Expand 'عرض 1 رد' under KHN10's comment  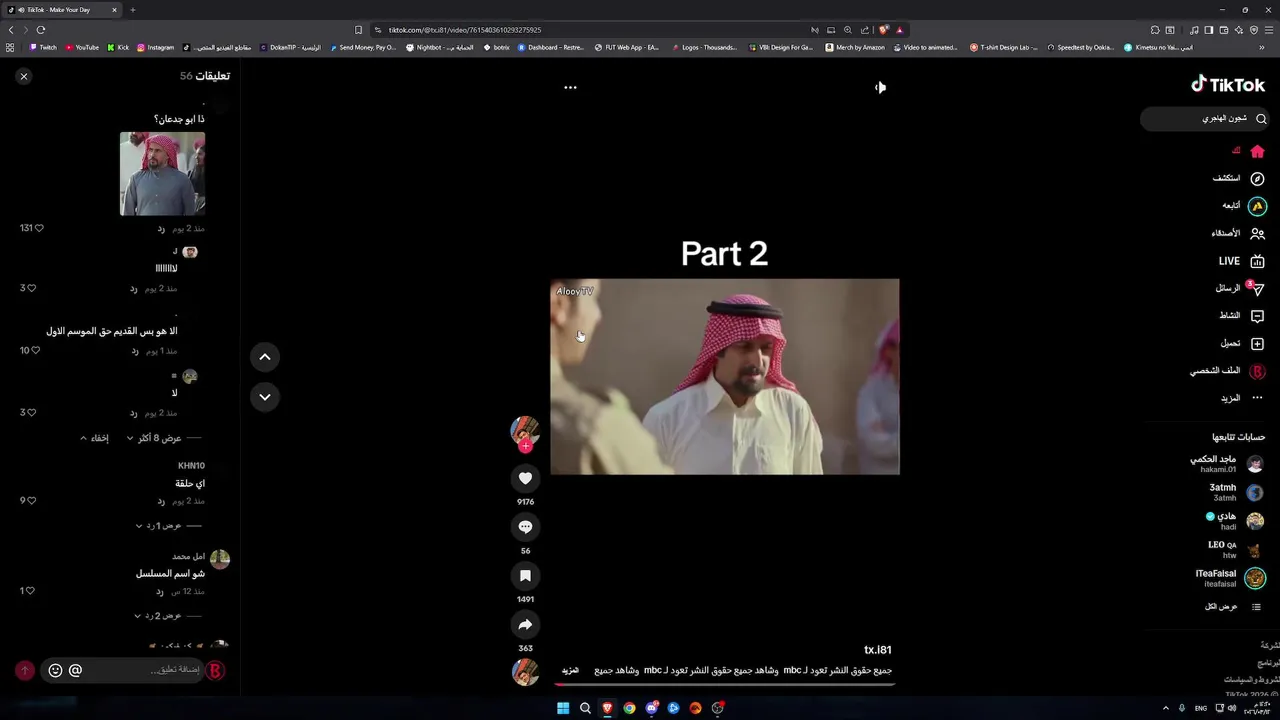coord(159,526)
